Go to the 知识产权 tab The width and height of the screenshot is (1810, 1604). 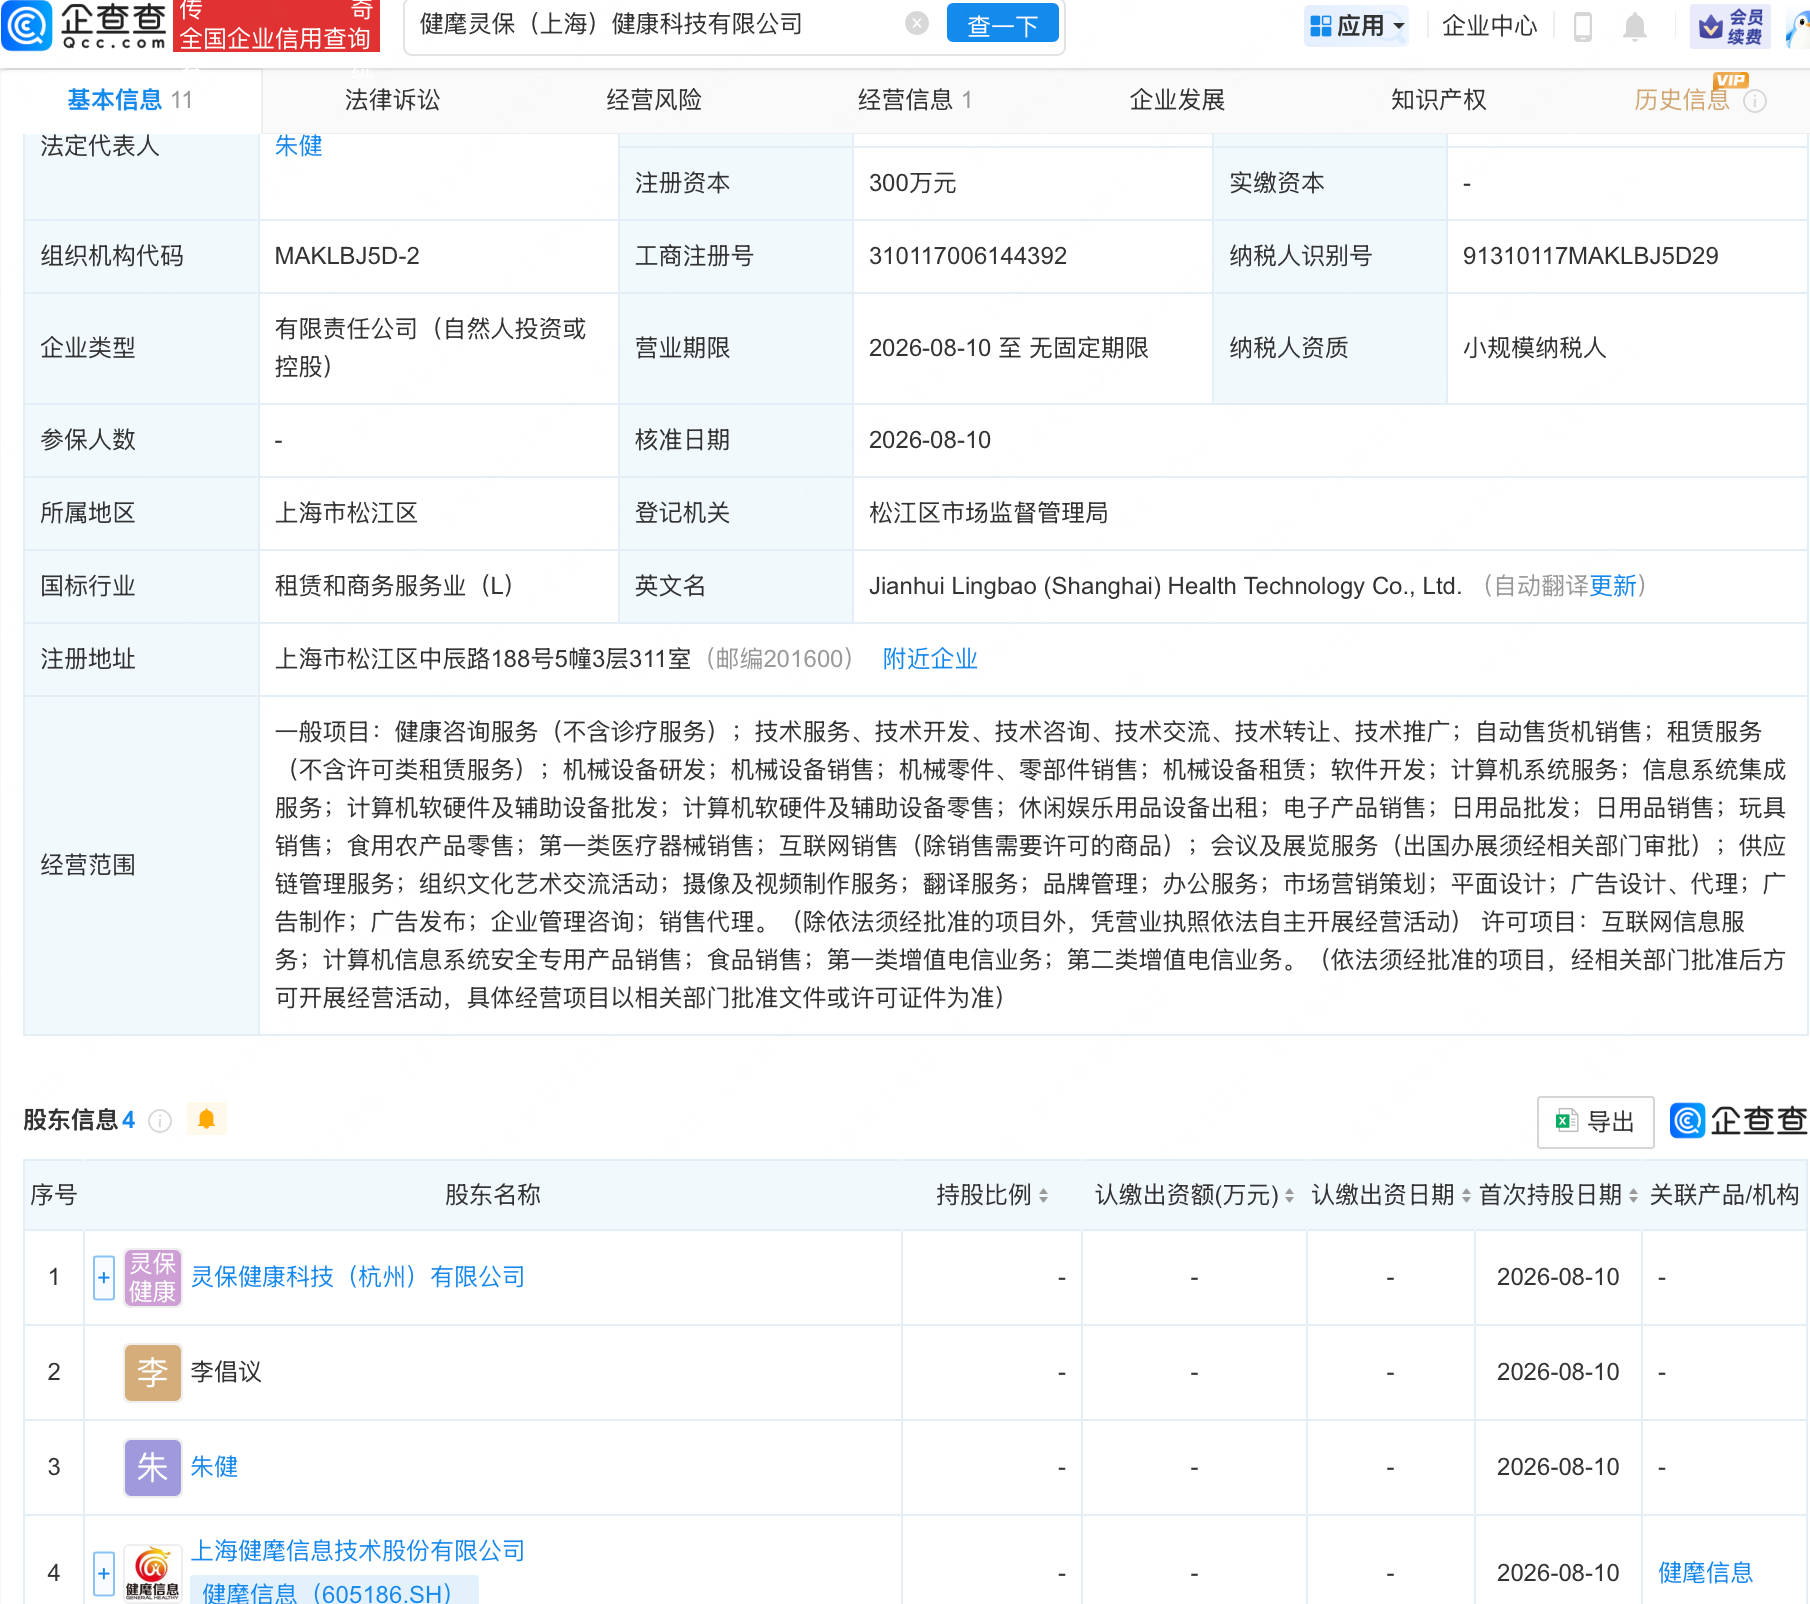[x=1438, y=100]
